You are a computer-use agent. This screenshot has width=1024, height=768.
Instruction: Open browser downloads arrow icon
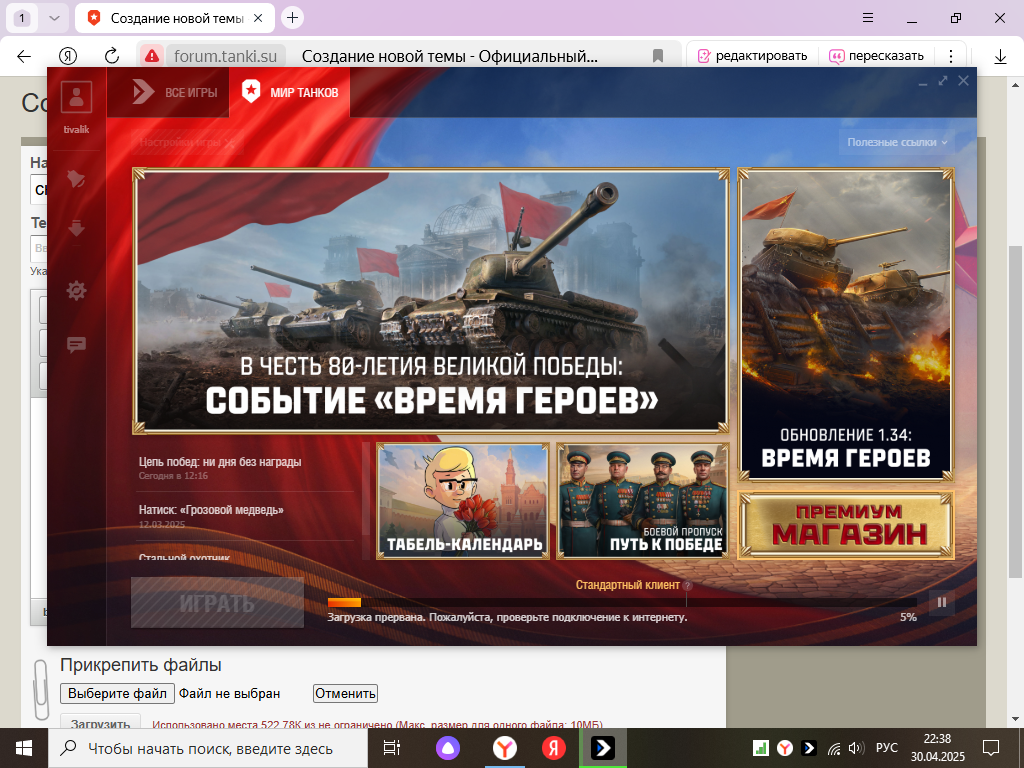[x=1000, y=57]
